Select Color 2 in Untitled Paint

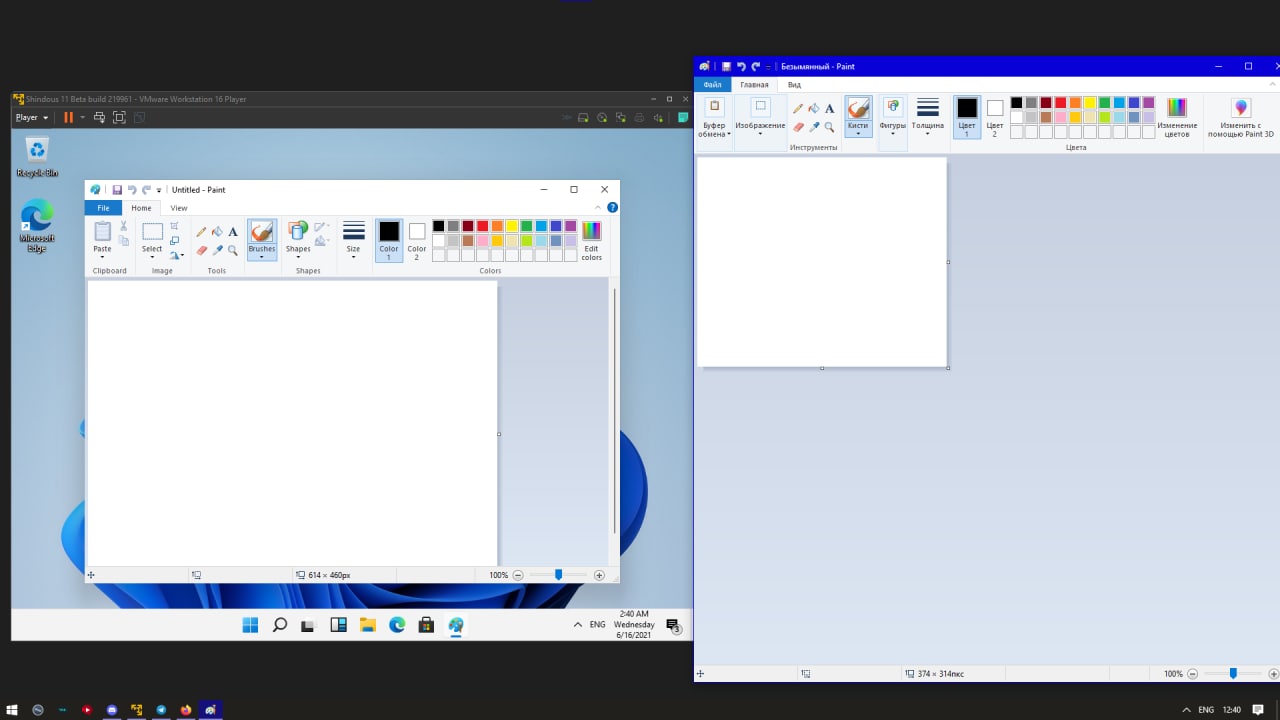417,241
